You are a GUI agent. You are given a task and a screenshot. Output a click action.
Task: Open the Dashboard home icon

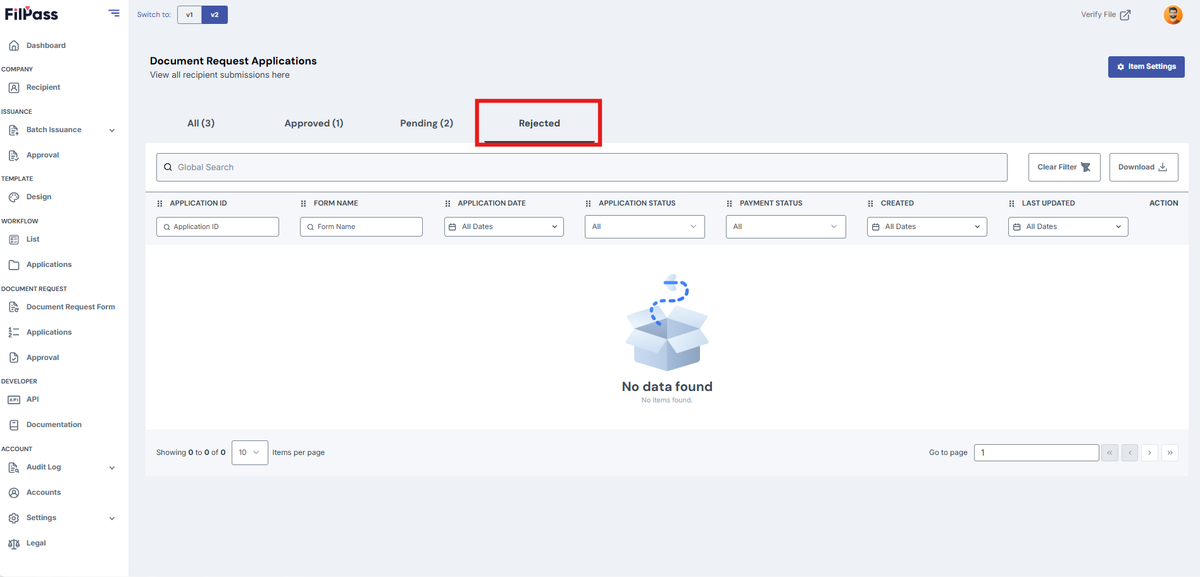pos(14,45)
